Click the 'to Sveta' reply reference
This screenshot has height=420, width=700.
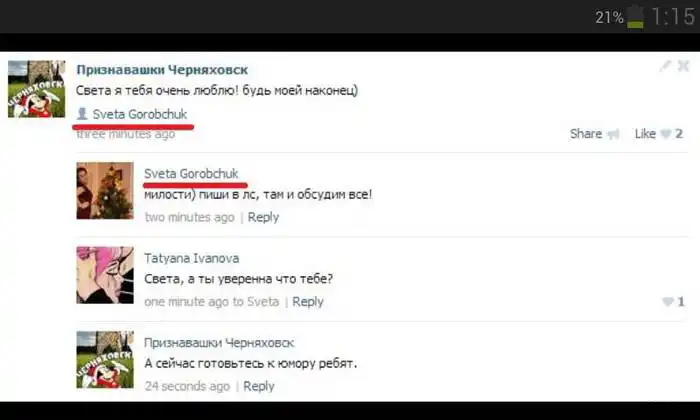(x=256, y=302)
